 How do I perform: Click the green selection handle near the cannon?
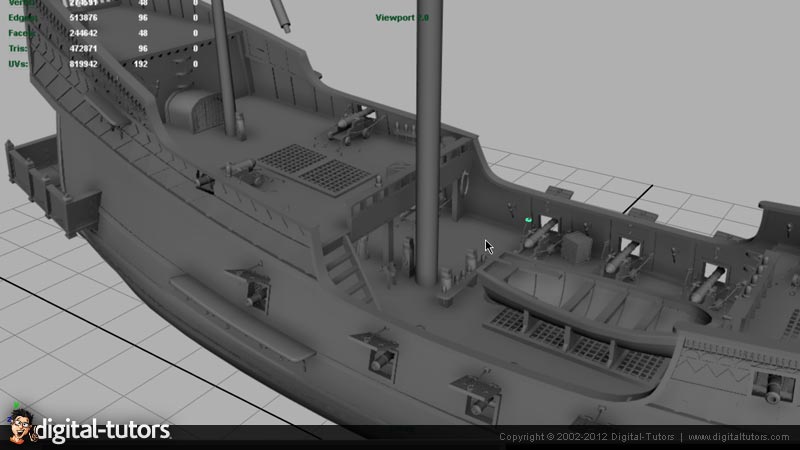(527, 220)
